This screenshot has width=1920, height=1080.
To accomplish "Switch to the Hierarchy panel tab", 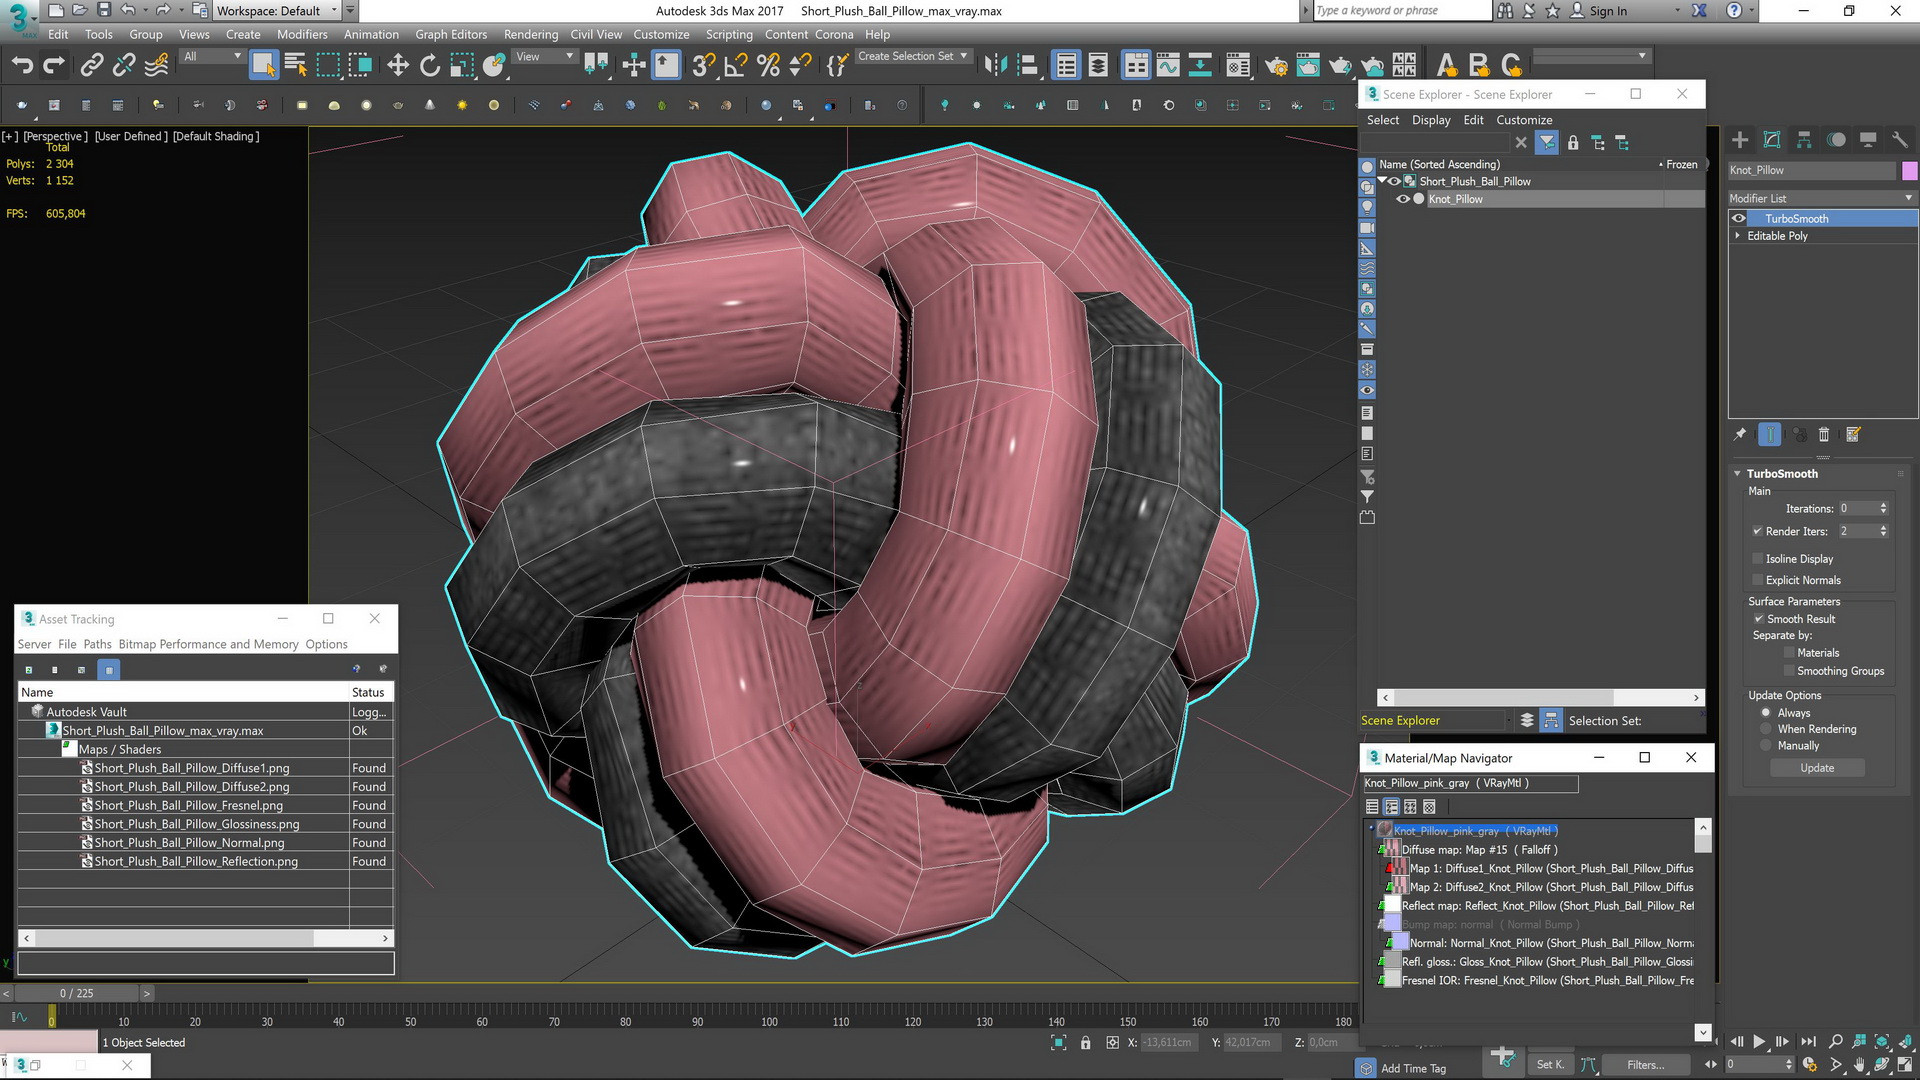I will 1804,140.
